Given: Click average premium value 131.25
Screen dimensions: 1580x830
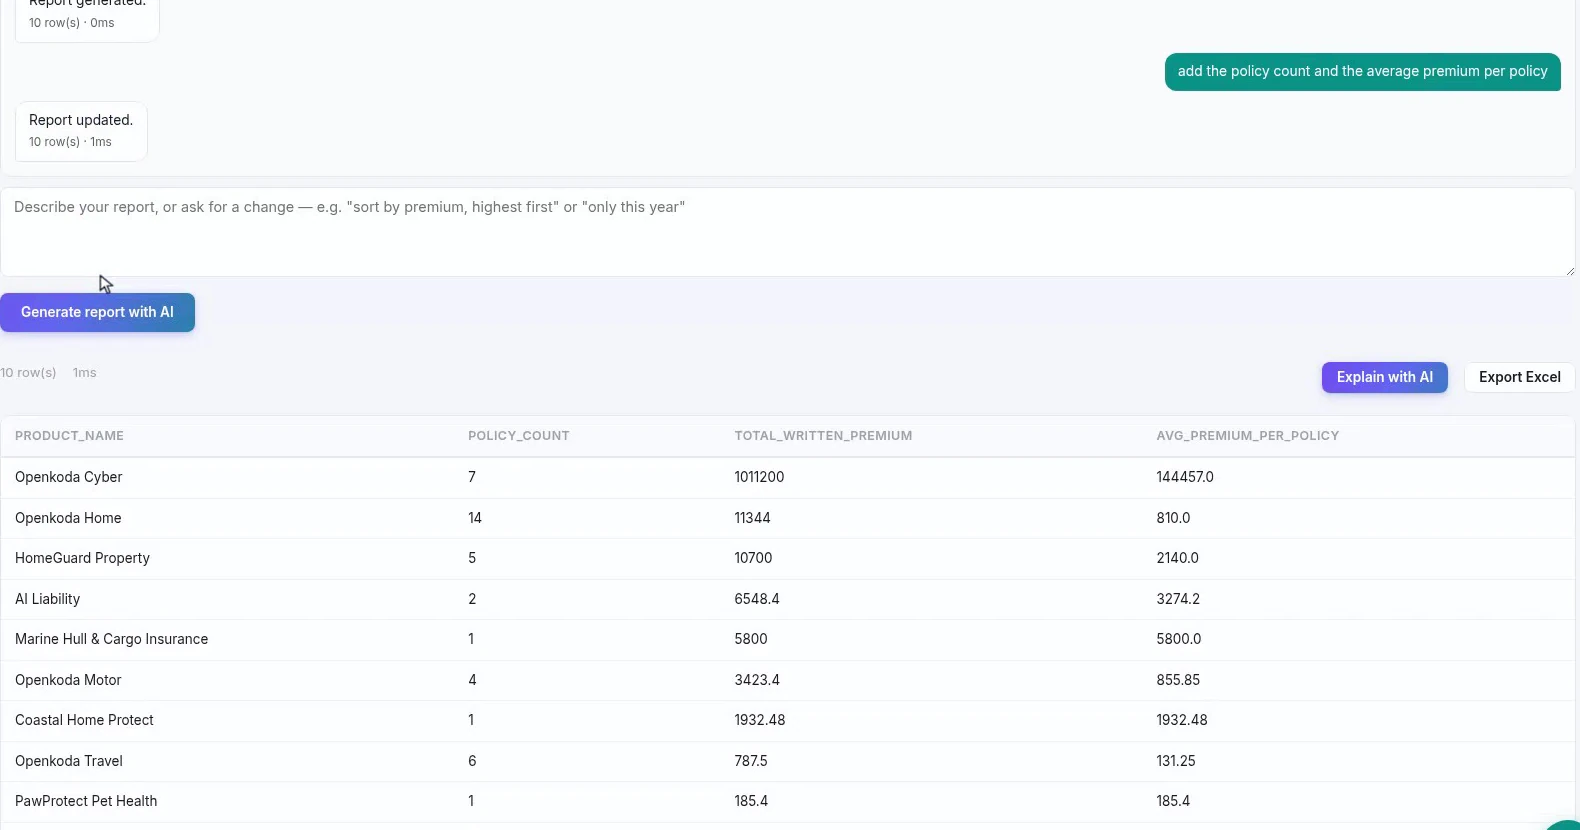Looking at the screenshot, I should tap(1176, 761).
